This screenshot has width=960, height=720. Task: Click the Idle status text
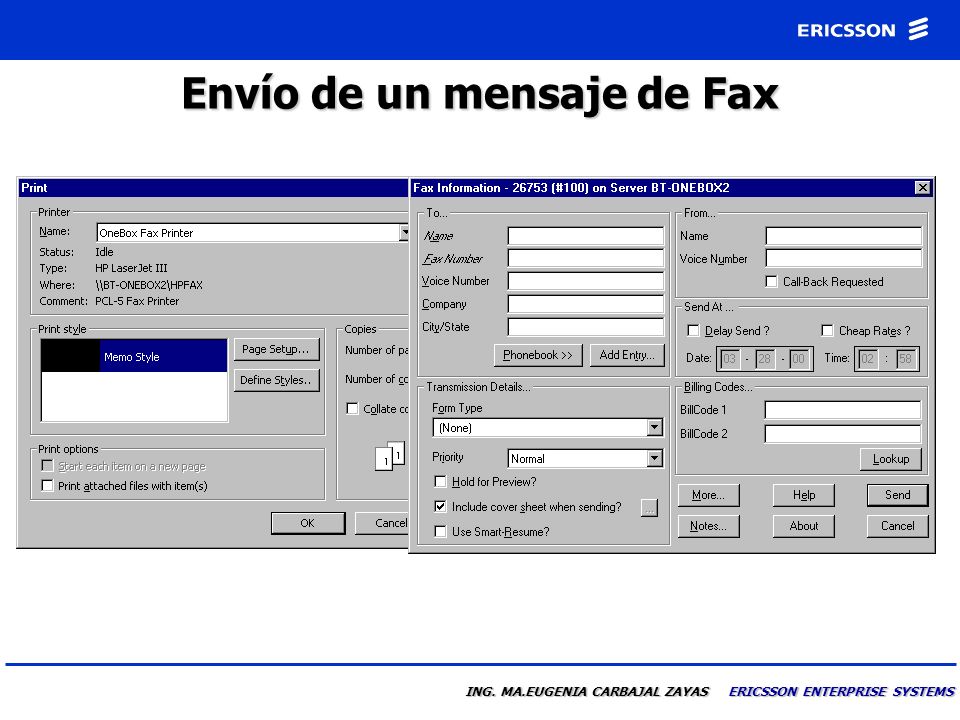[x=104, y=252]
